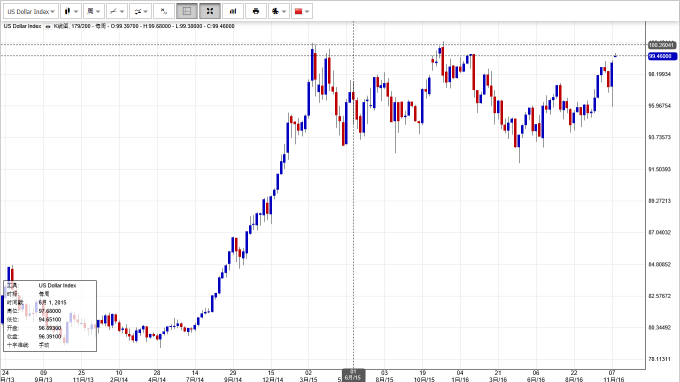The image size is (680, 382).
Task: Open the Chinese flag language dropdown
Action: click(x=301, y=11)
